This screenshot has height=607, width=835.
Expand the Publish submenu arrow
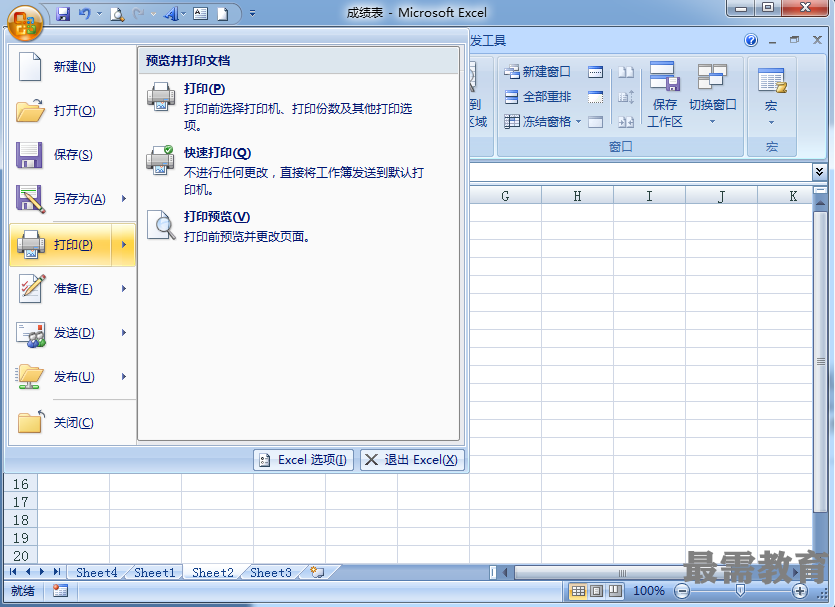pyautogui.click(x=124, y=377)
